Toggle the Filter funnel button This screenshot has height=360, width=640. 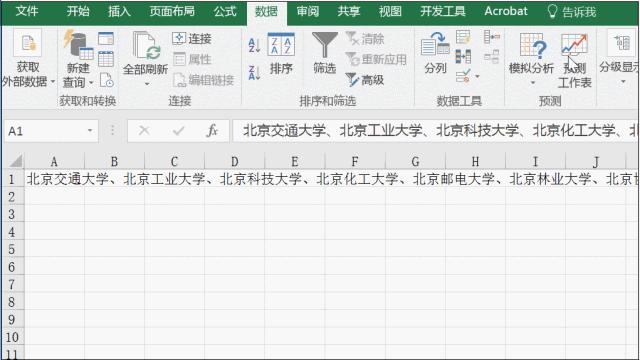[324, 53]
